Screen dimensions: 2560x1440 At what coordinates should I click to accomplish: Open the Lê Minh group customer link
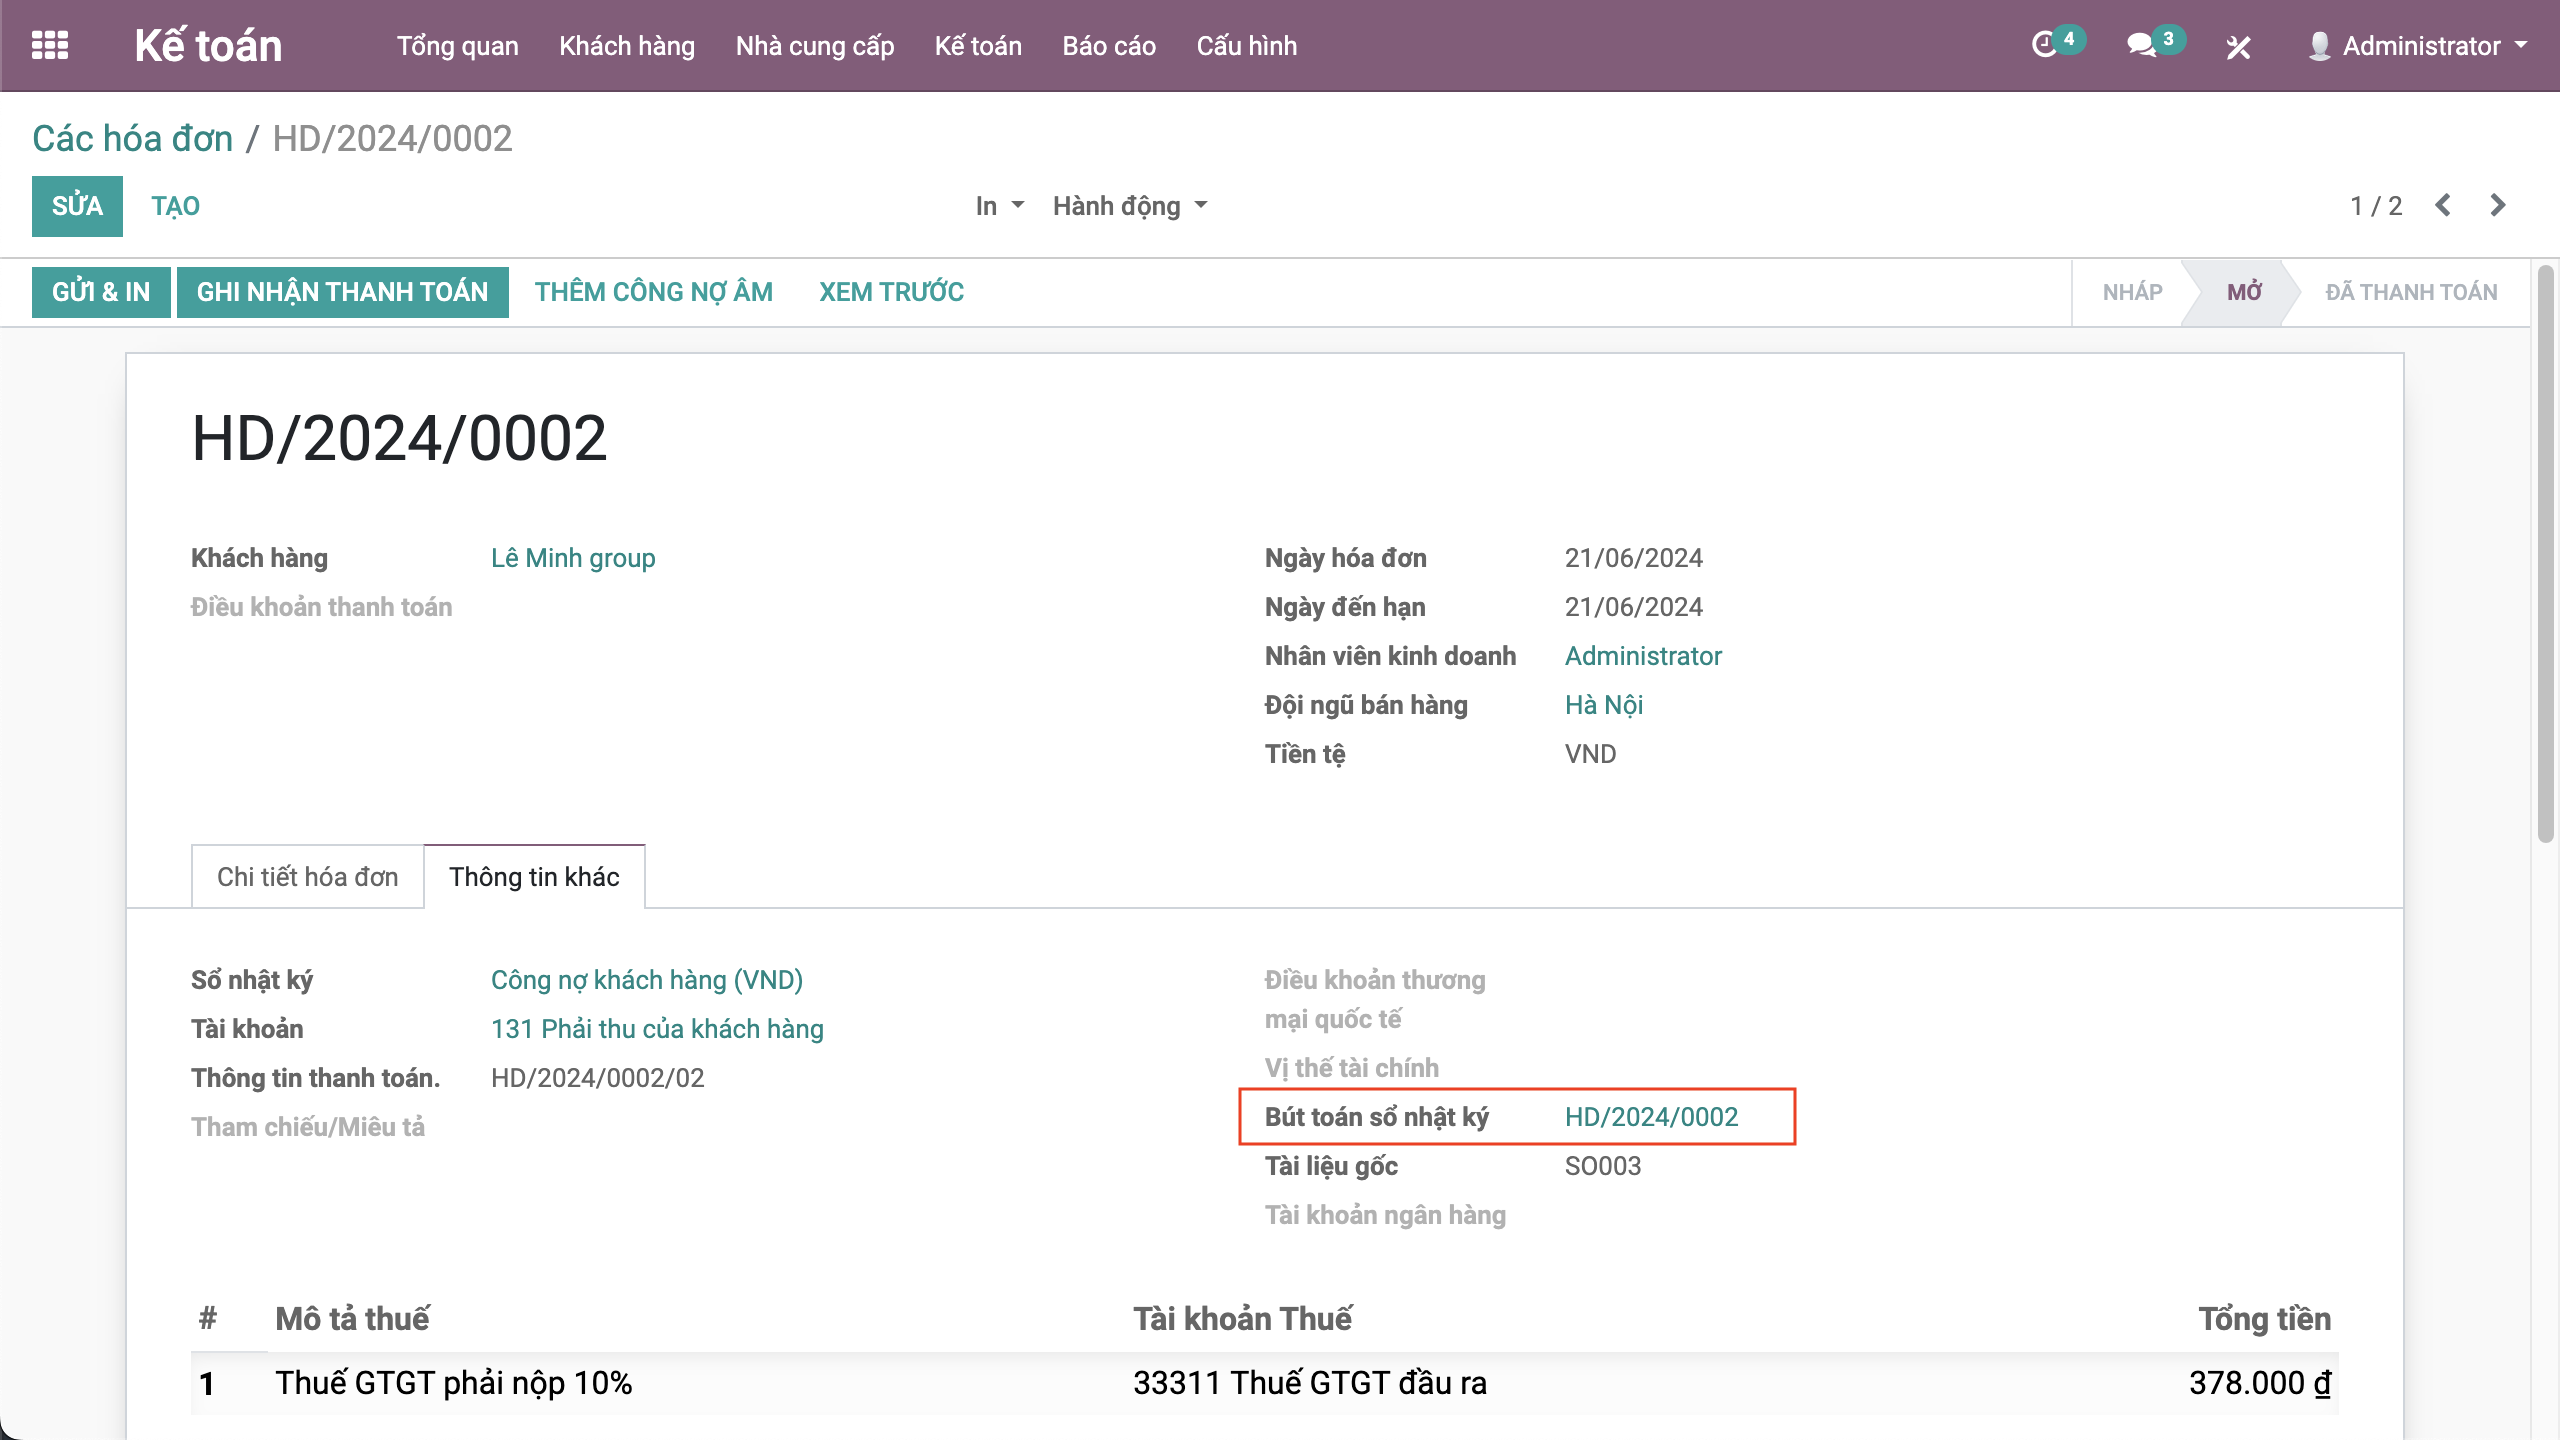[x=573, y=558]
